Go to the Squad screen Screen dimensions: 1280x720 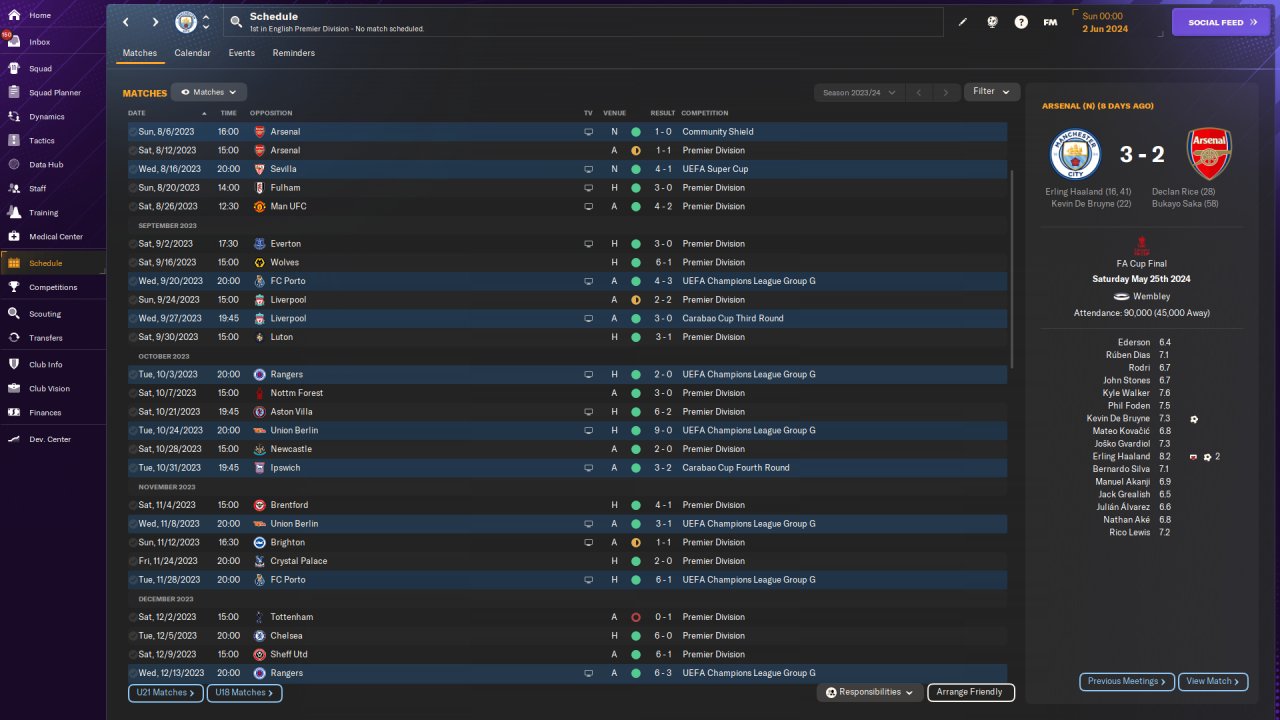pyautogui.click(x=53, y=69)
